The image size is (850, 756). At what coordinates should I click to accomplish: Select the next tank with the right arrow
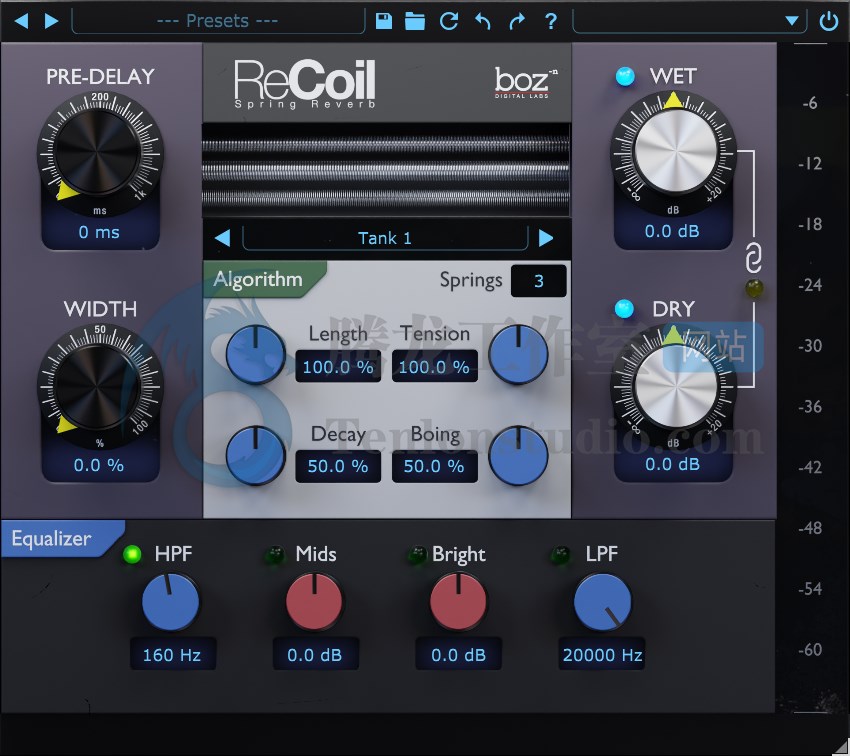(x=546, y=238)
